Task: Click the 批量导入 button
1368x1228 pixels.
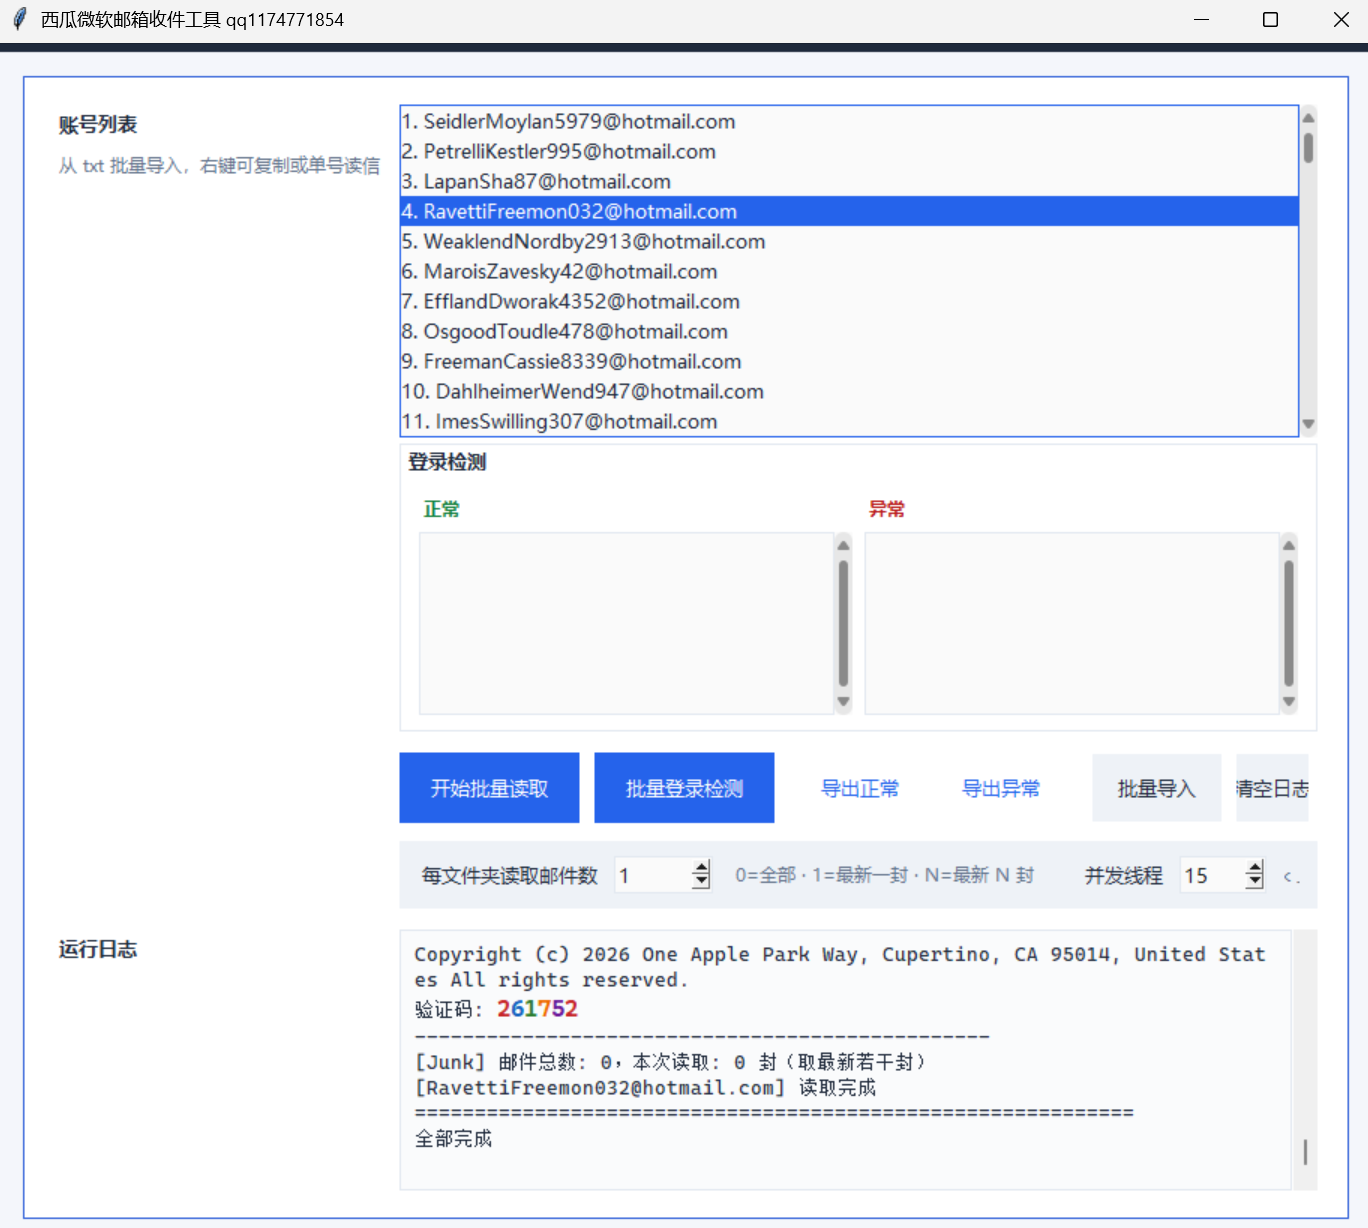Action: (1156, 788)
